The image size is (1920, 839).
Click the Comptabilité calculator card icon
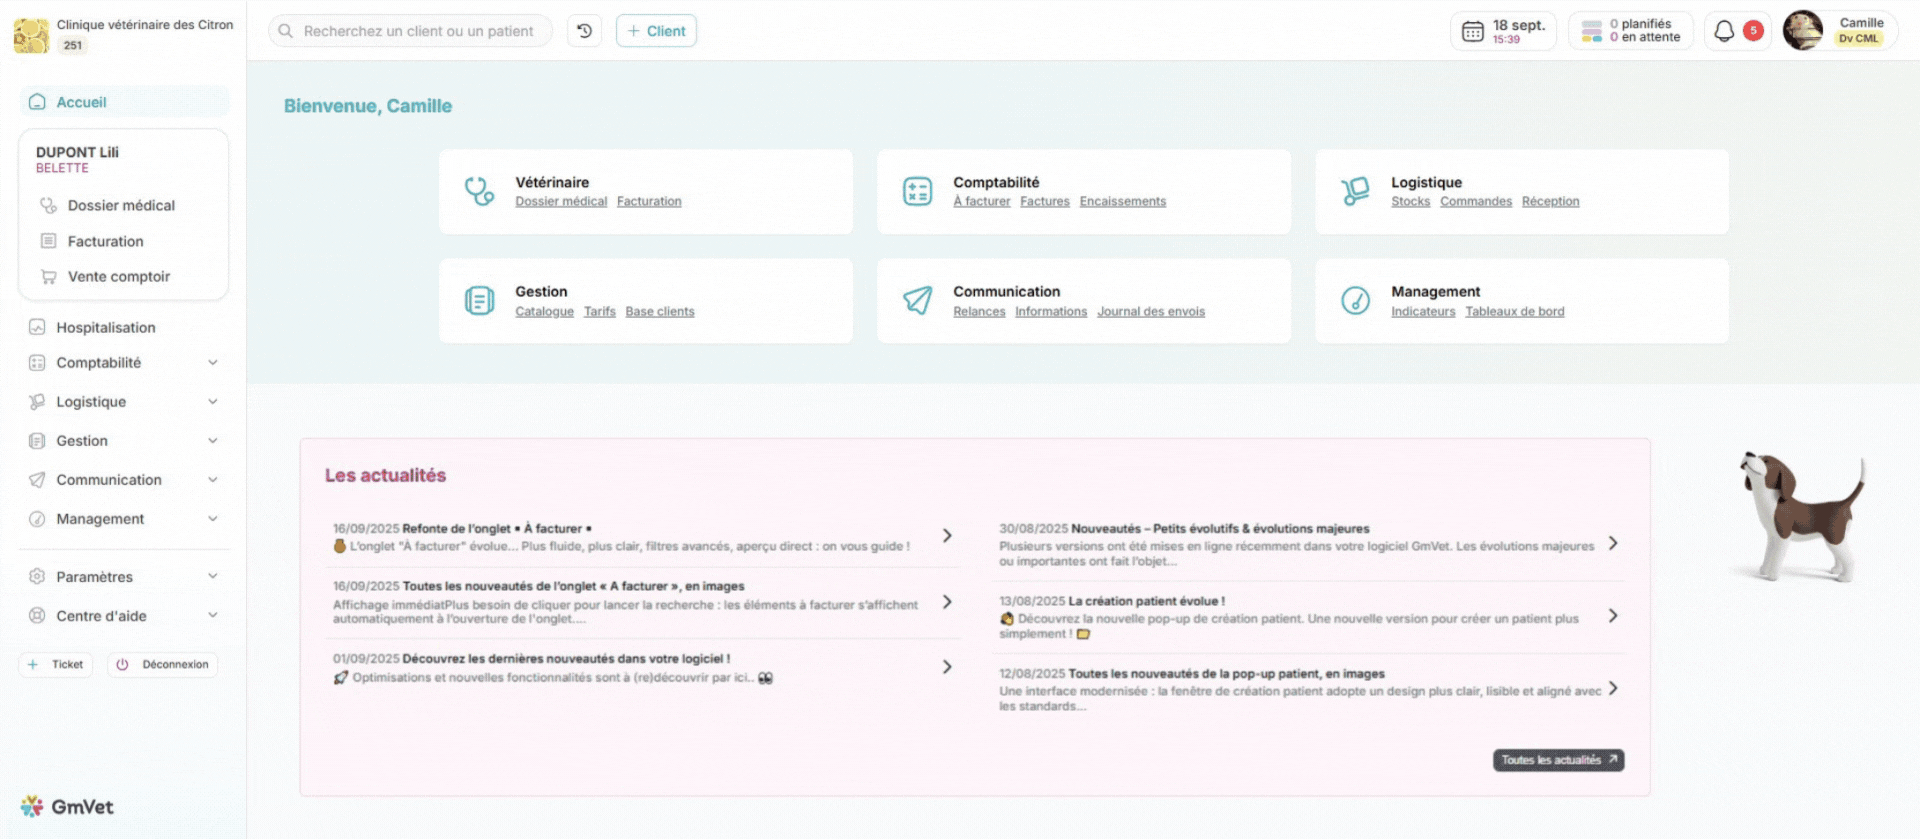(x=917, y=191)
